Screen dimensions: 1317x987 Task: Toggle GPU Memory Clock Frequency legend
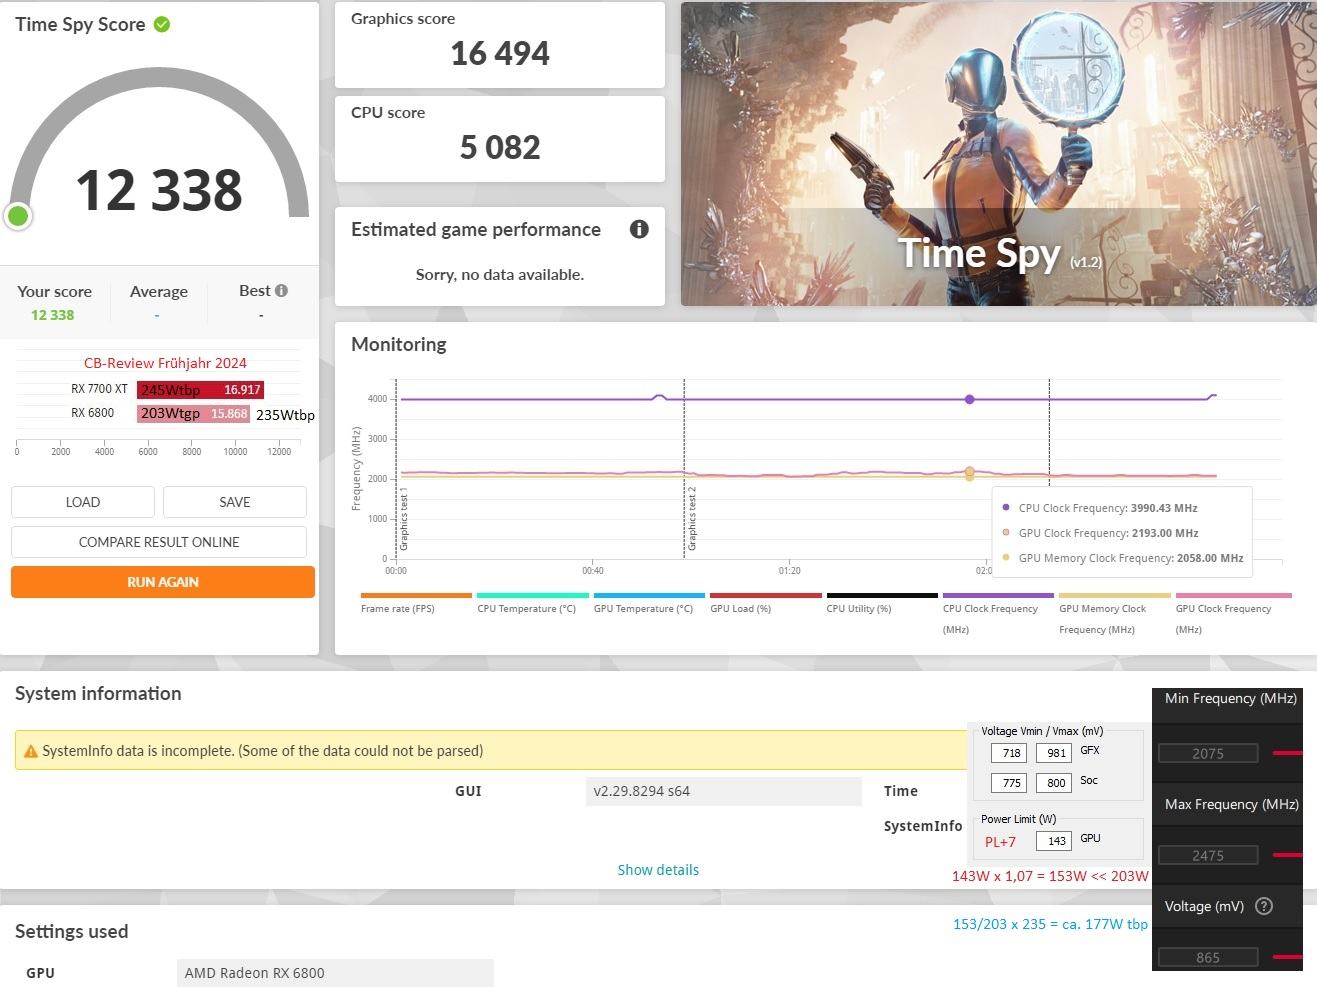click(x=1114, y=614)
